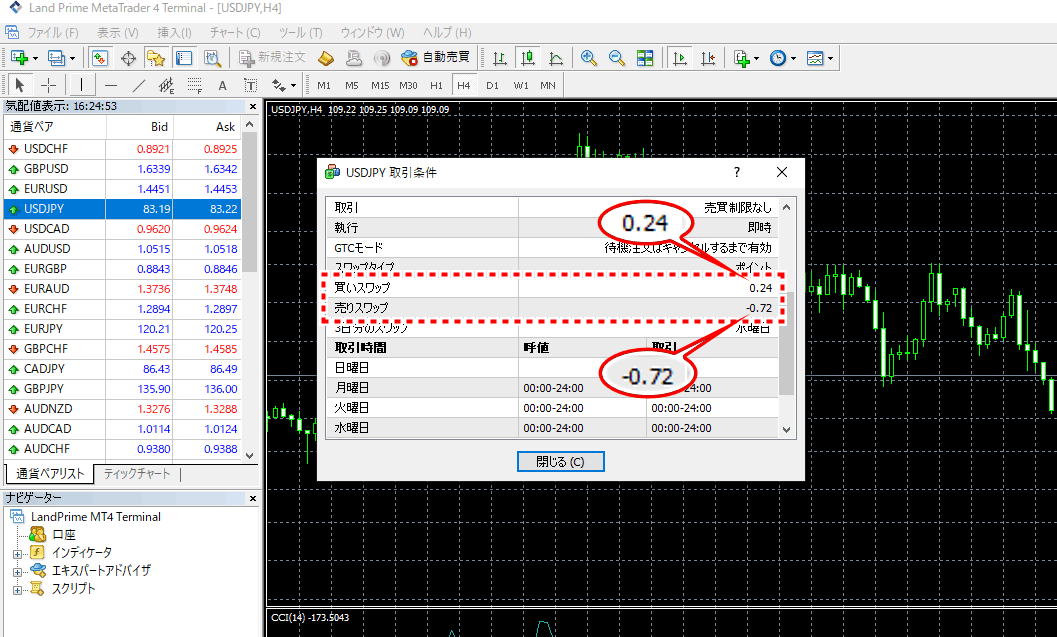Image resolution: width=1057 pixels, height=637 pixels.
Task: Switch to M5 timeframe
Action: pos(352,86)
